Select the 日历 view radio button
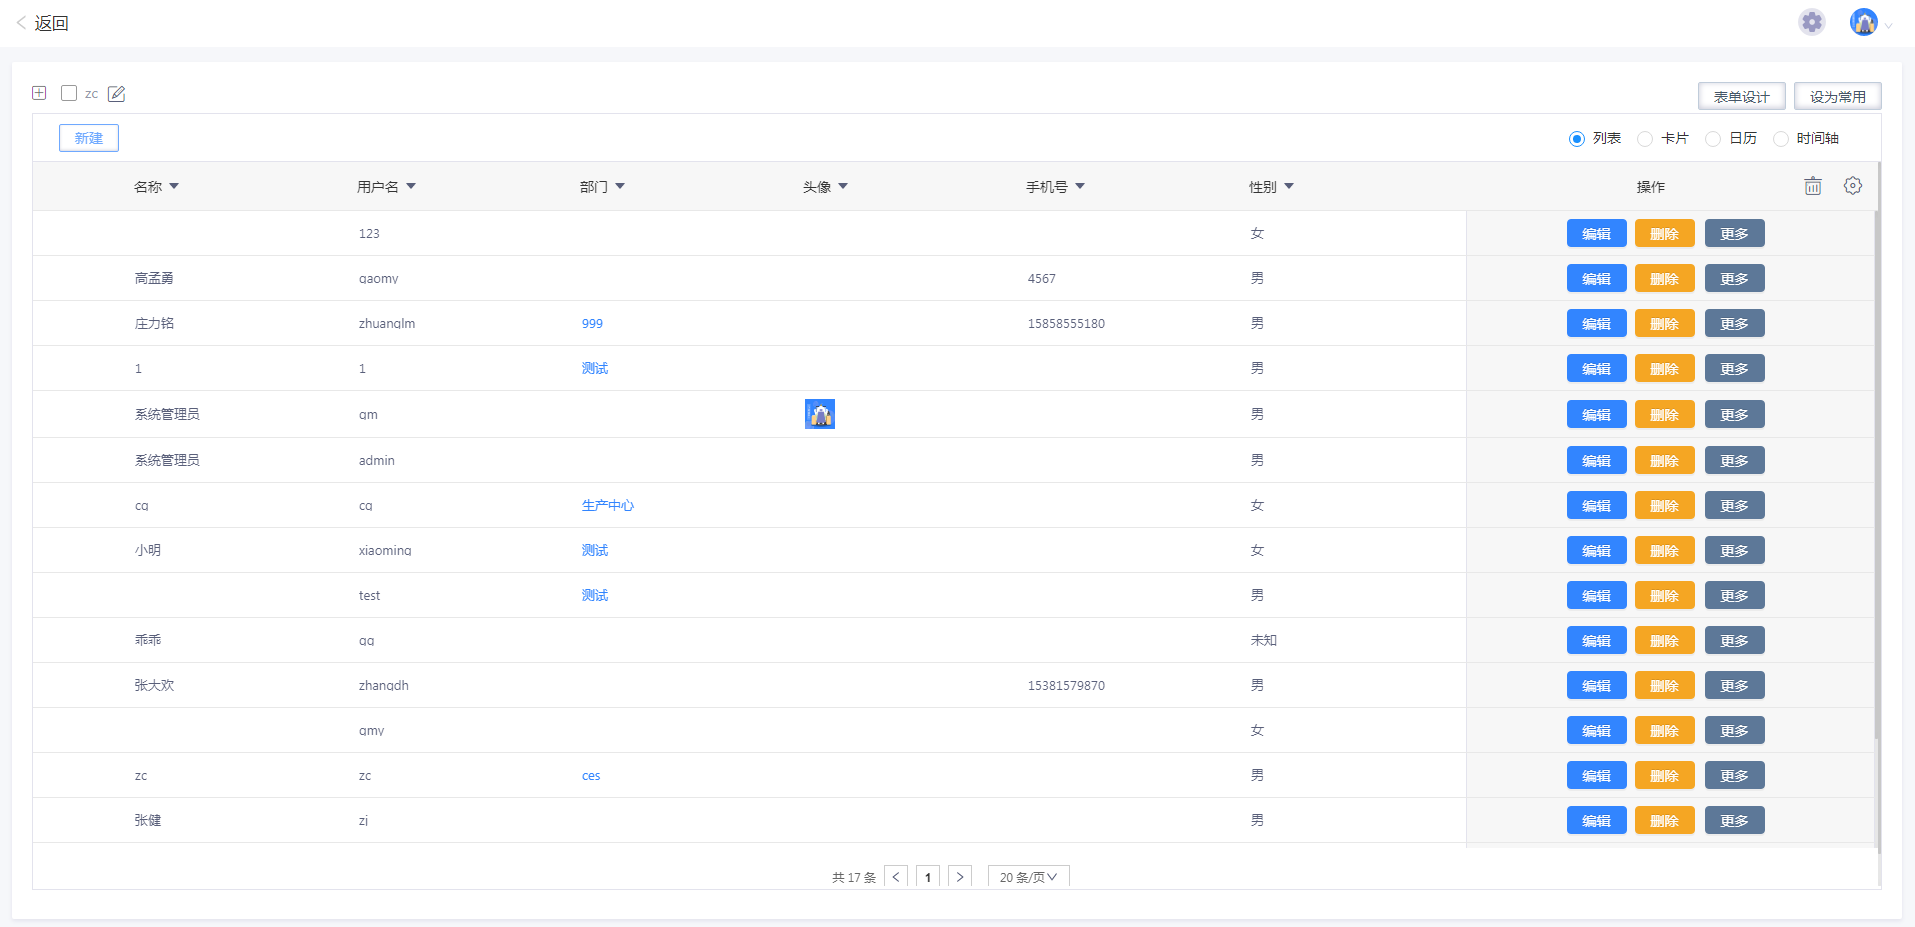Viewport: 1915px width, 927px height. pyautogui.click(x=1713, y=139)
